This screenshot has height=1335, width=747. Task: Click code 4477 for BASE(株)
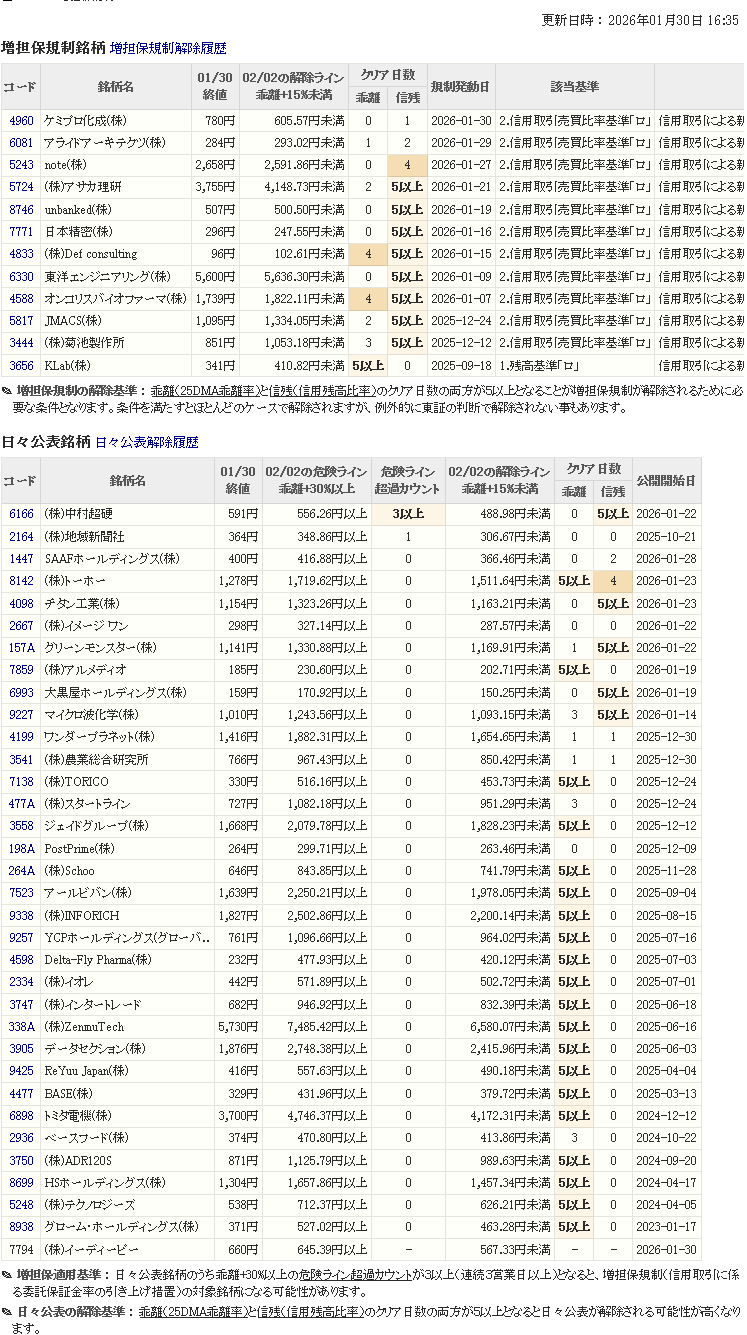click(21, 1094)
